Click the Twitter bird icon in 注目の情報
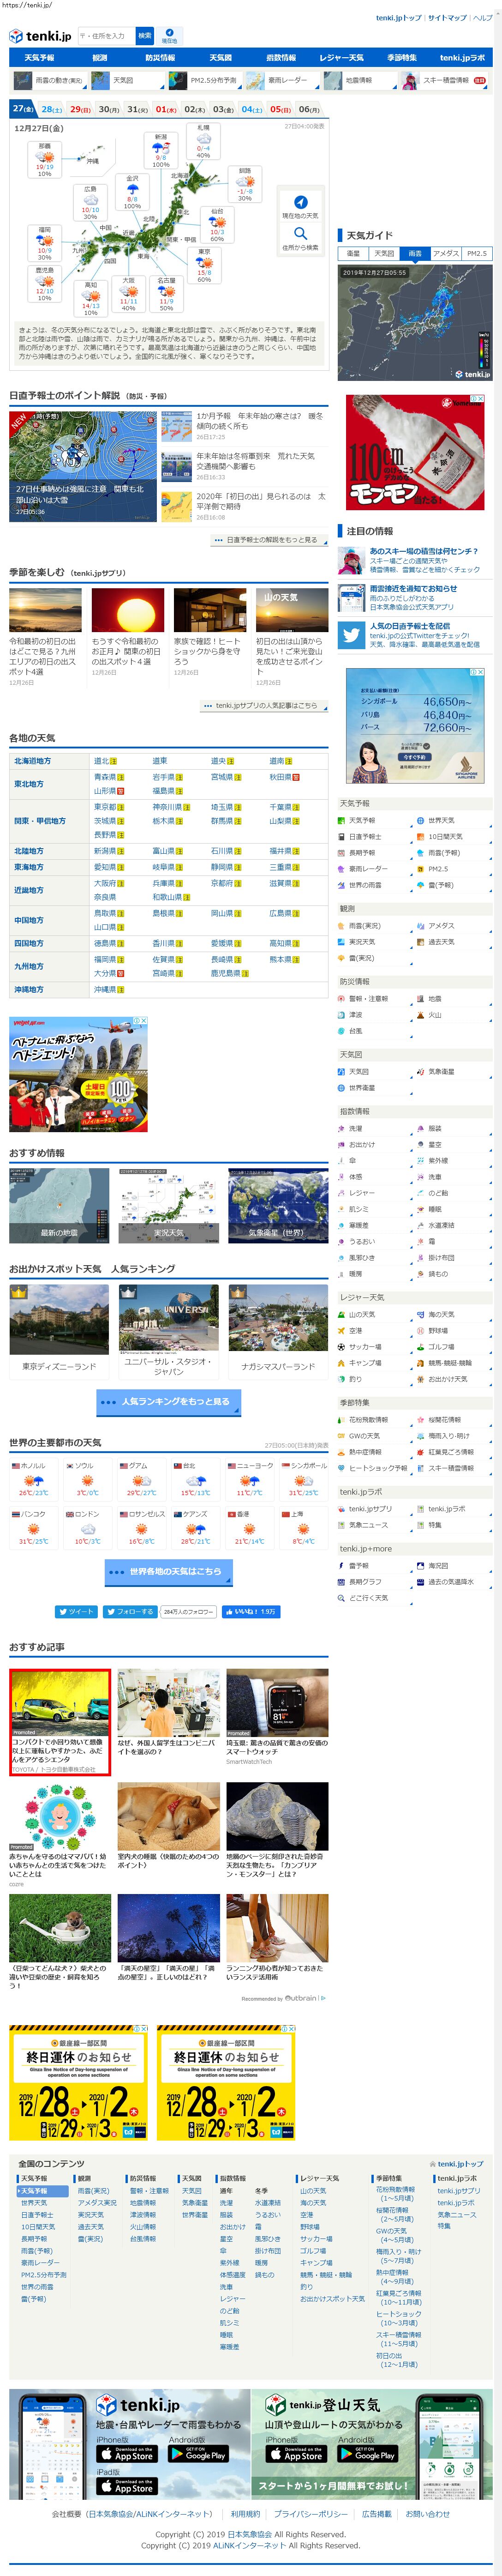This screenshot has height=2576, width=502. pyautogui.click(x=351, y=634)
